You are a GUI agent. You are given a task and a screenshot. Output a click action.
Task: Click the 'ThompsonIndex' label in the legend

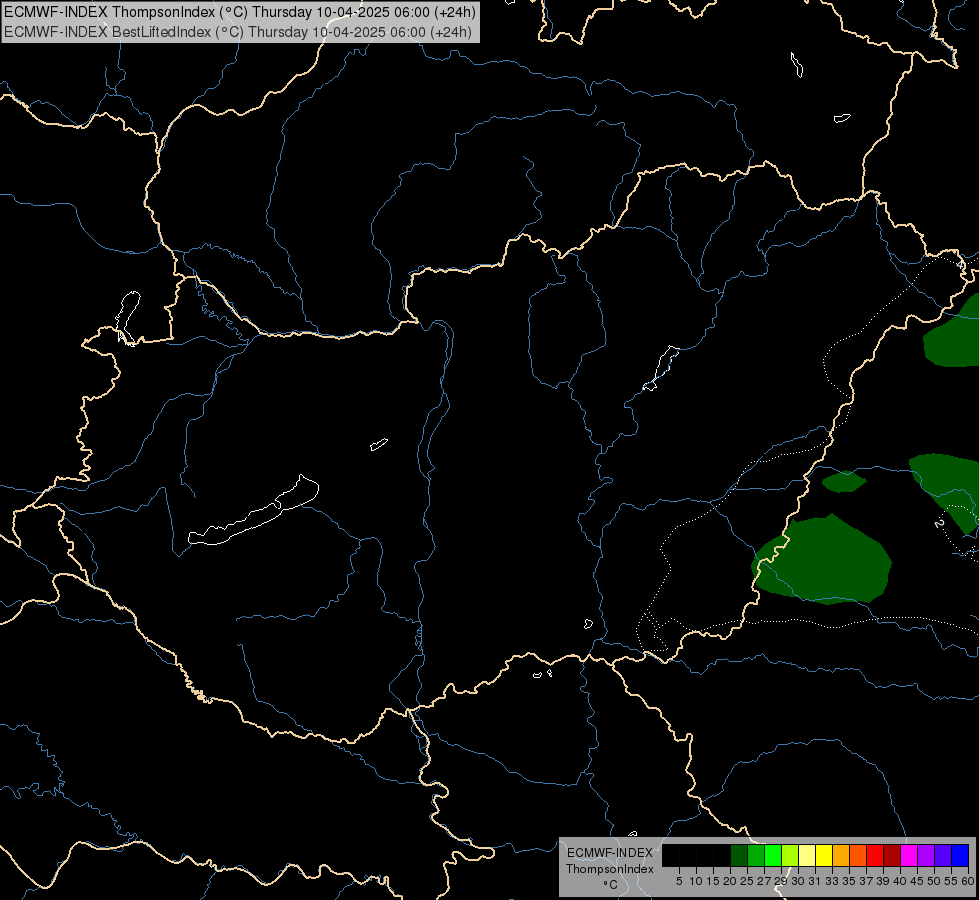610,869
